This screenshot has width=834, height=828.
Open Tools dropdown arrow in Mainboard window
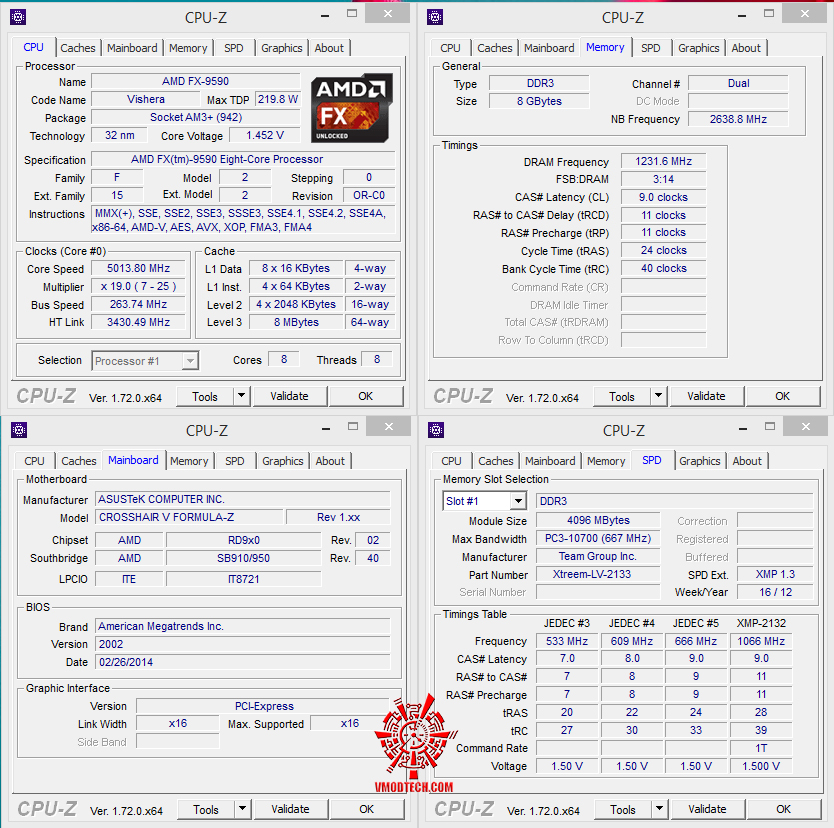[243, 809]
